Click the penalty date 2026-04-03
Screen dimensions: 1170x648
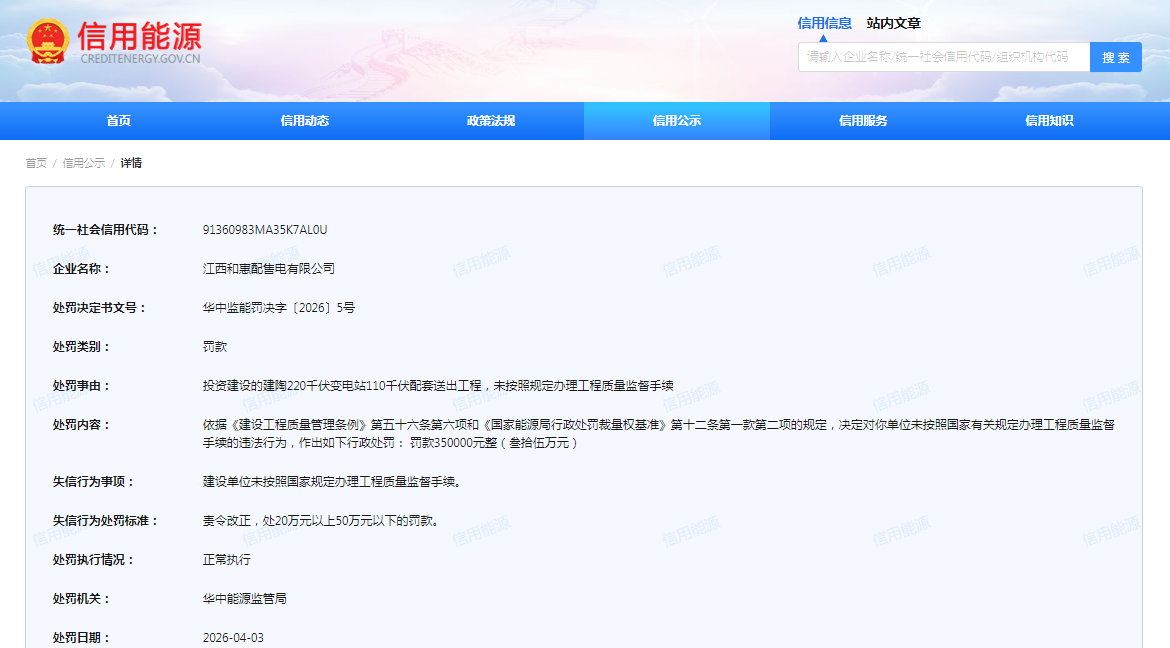233,637
